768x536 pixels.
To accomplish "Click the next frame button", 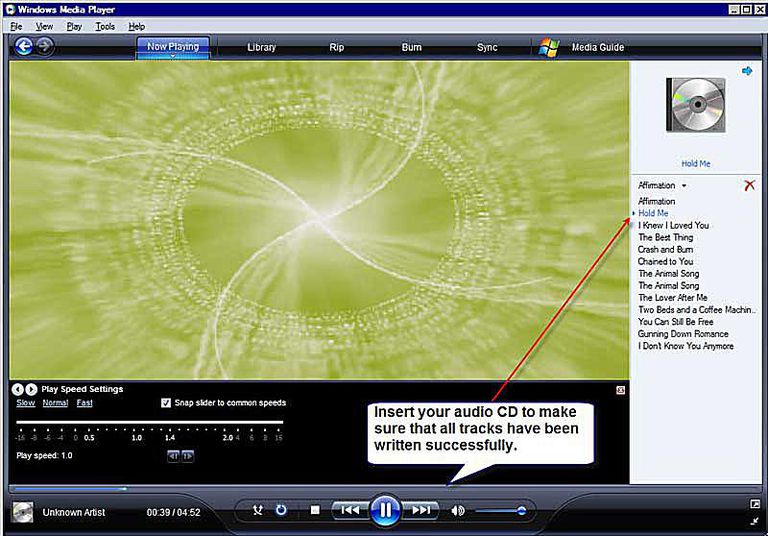I will pos(188,456).
